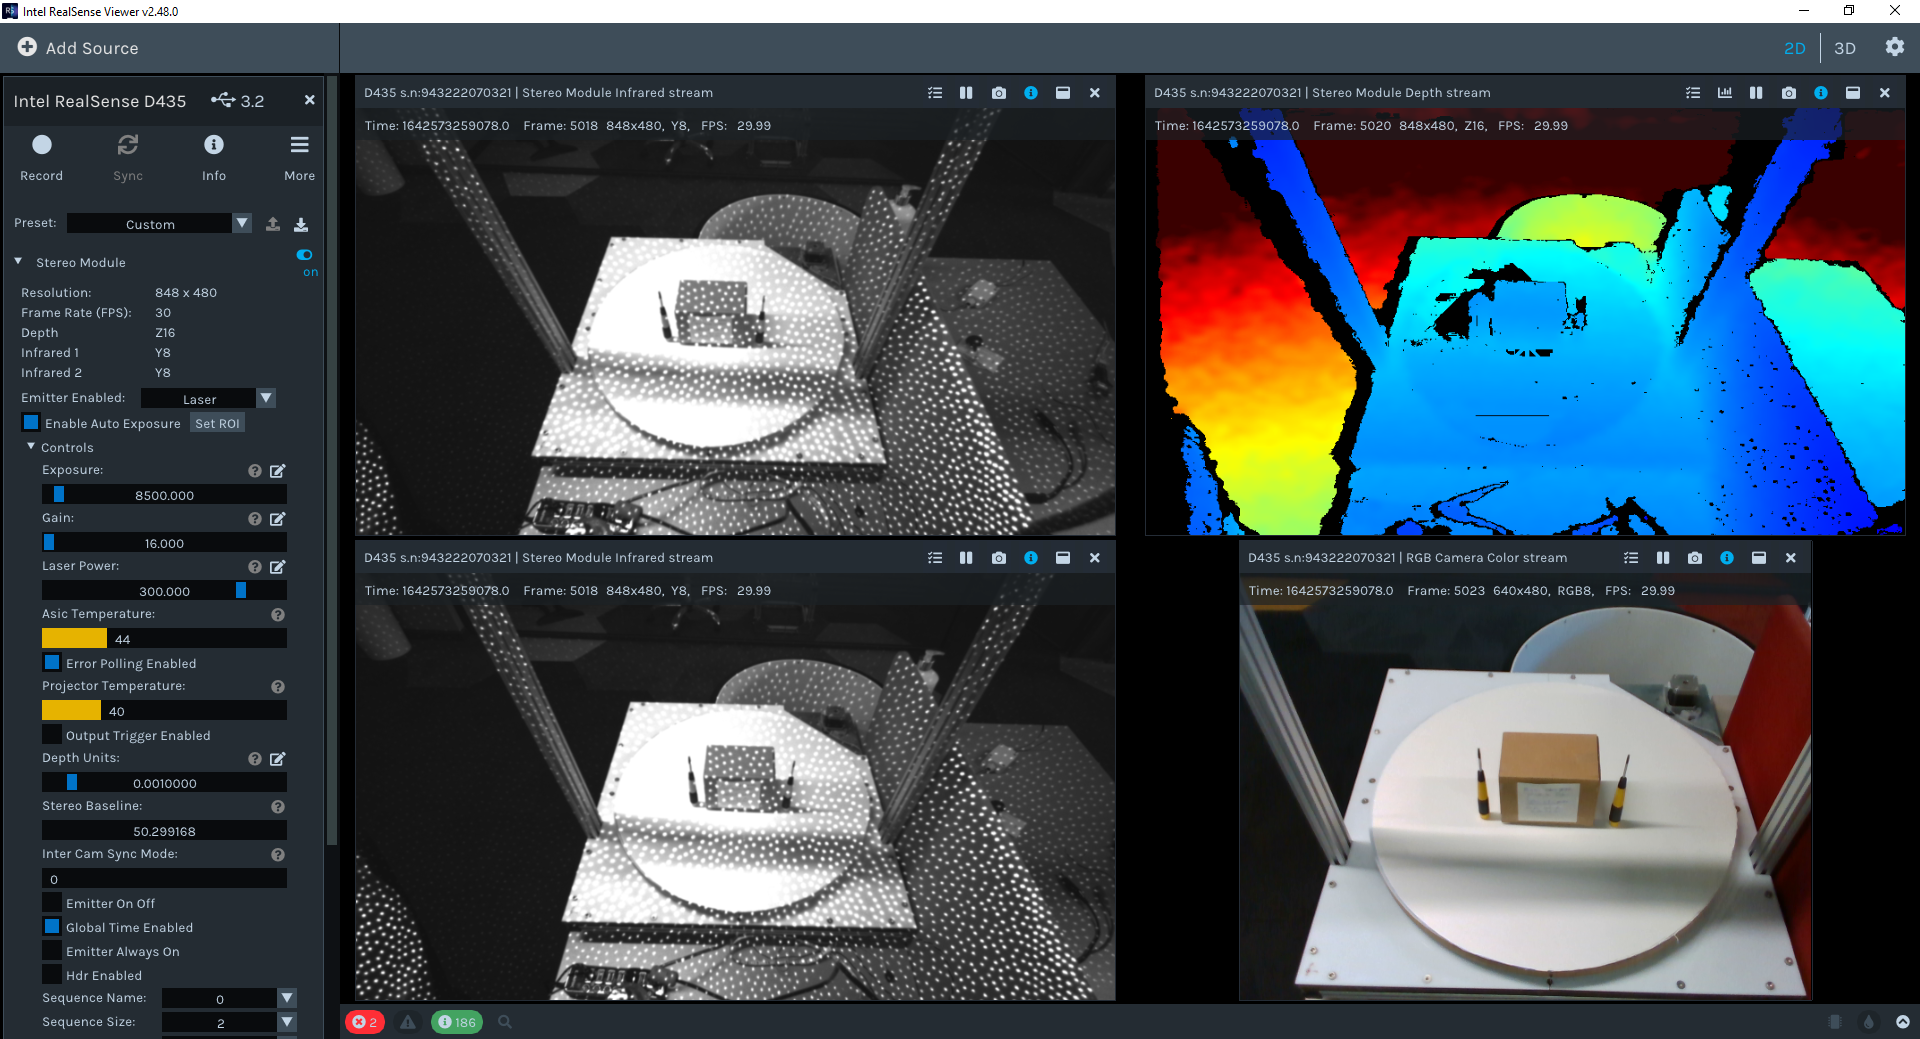Open the Preset Custom dropdown
Screen dimensions: 1920x1039
[160, 224]
